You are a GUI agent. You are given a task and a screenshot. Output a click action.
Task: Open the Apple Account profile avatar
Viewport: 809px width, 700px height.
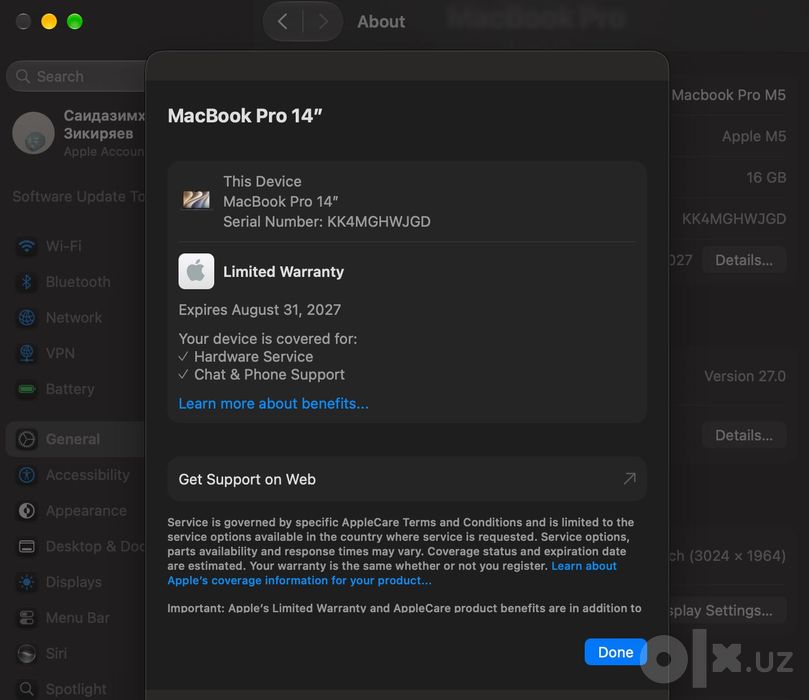tap(33, 133)
